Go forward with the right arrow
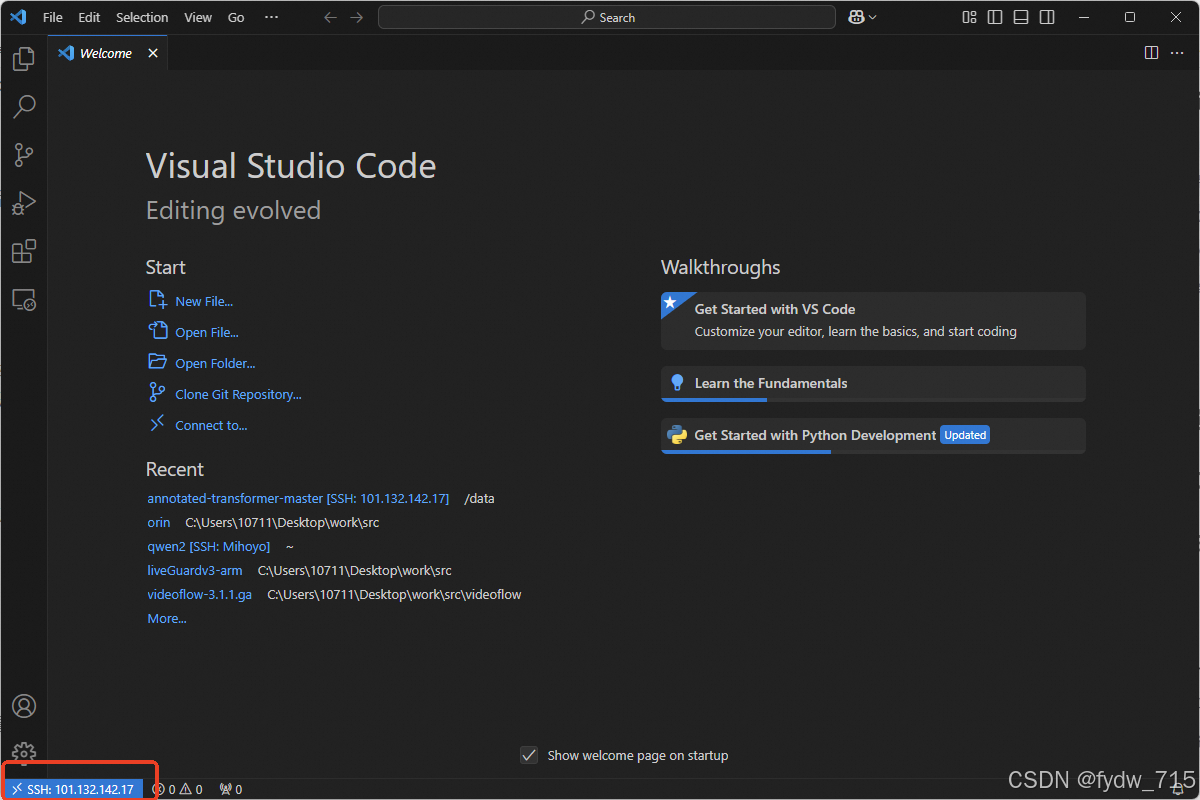 point(357,17)
